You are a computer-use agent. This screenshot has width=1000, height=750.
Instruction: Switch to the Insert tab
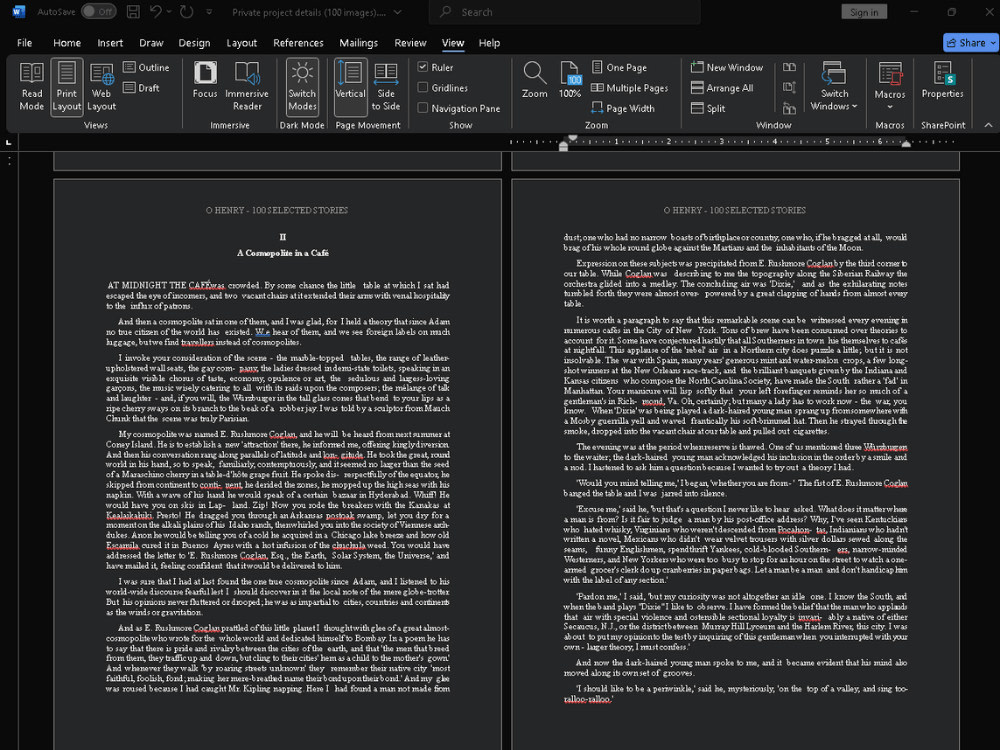pos(110,43)
